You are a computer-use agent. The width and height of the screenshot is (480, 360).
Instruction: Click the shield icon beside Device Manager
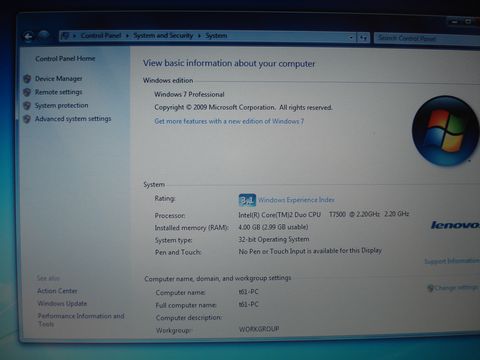click(27, 79)
